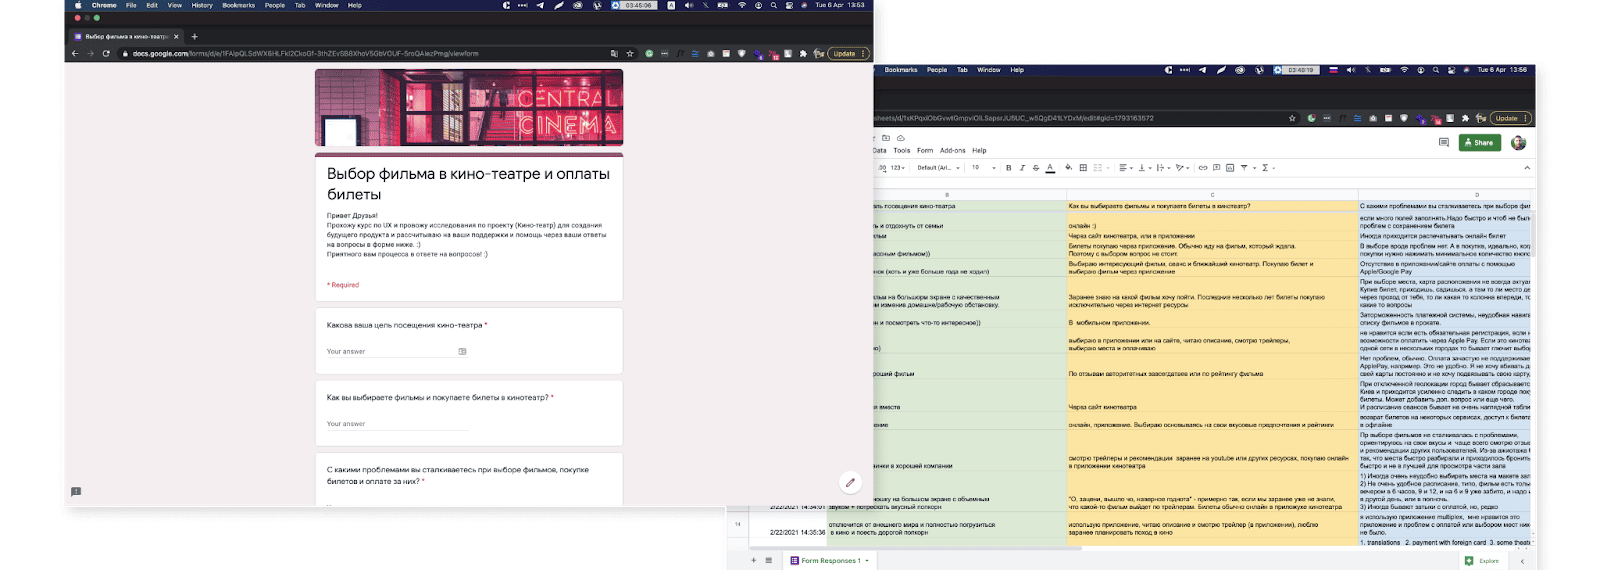This screenshot has width=1600, height=570.
Task: Click the insert link icon in Sheets
Action: pyautogui.click(x=1202, y=168)
